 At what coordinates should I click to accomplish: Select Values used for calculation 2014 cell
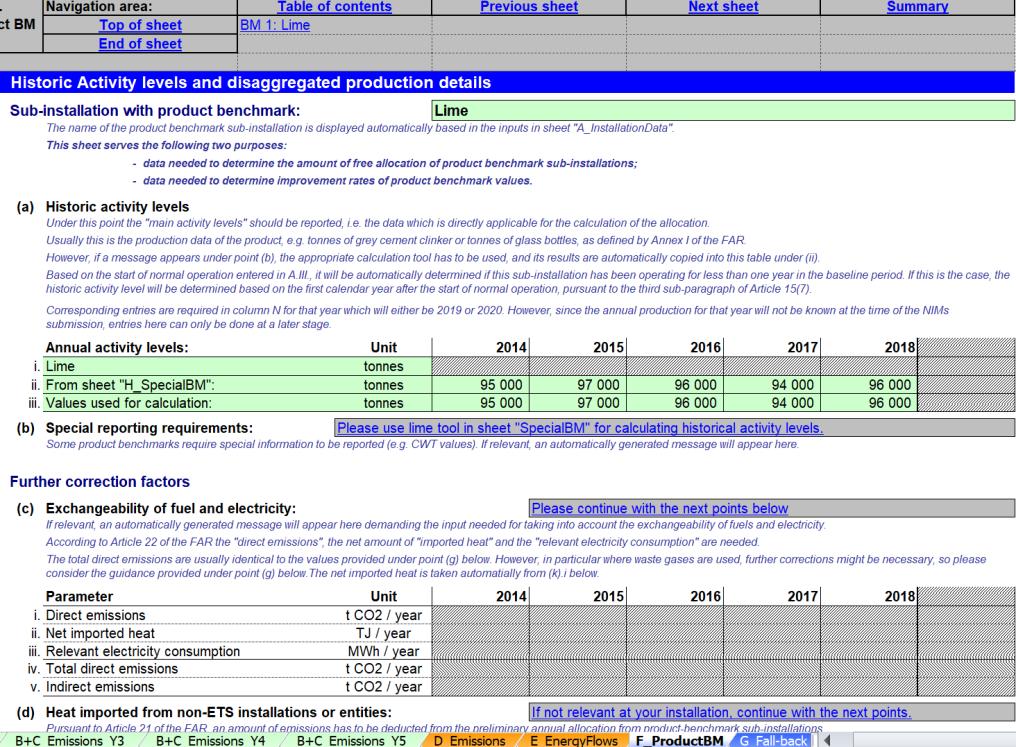480,403
